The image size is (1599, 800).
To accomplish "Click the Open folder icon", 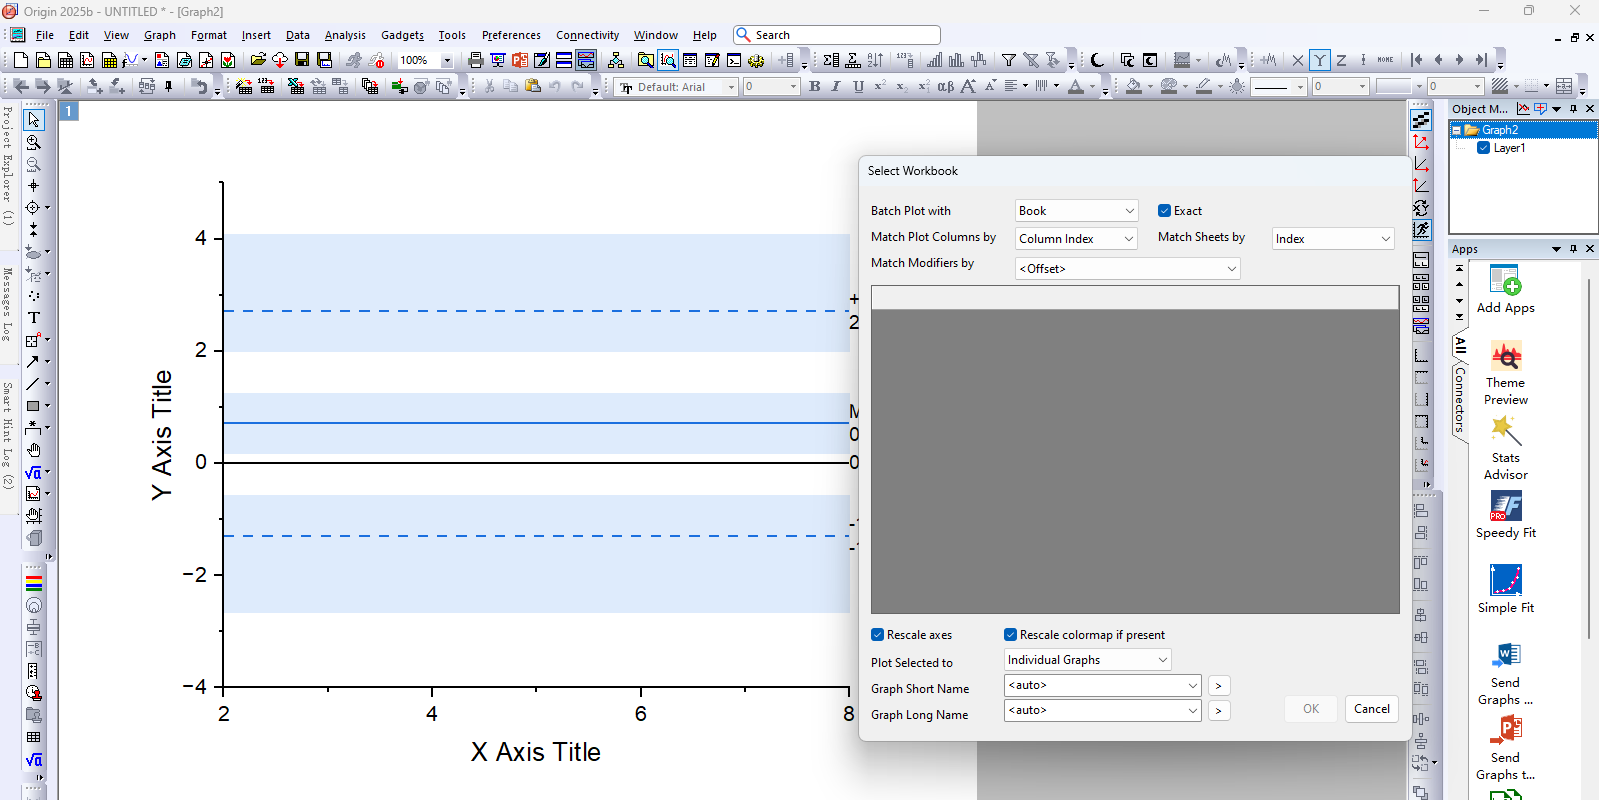I will (x=258, y=60).
